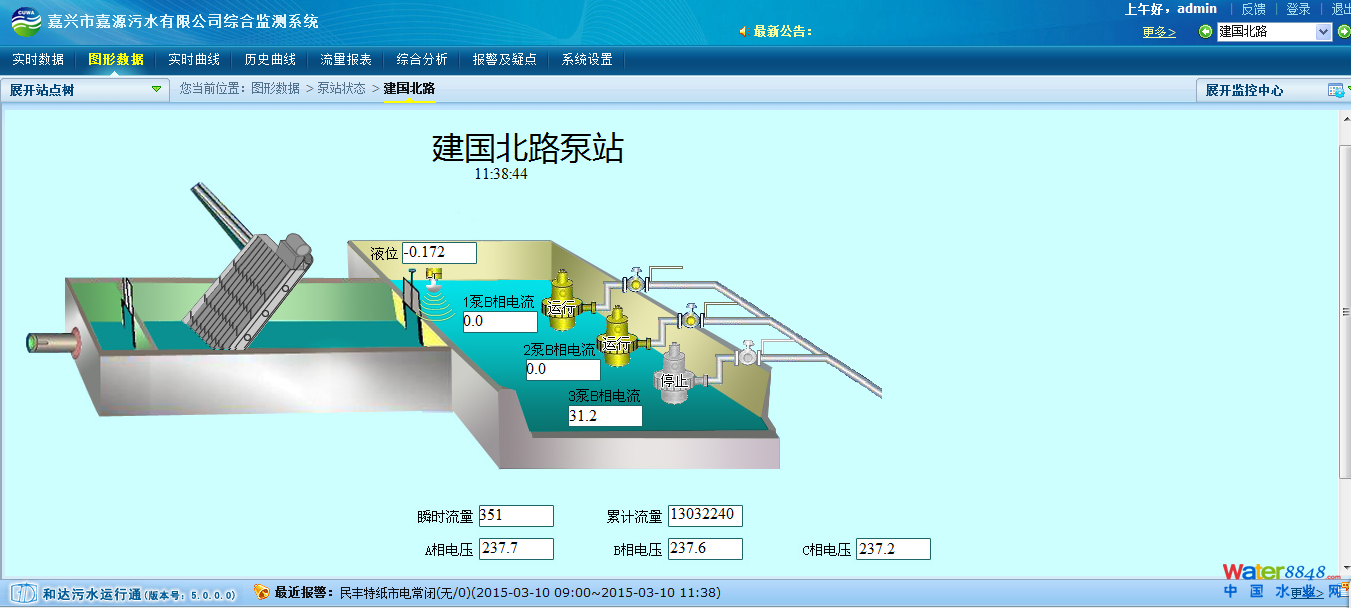This screenshot has width=1351, height=608.
Task: Click the 反馈 feedback link
Action: point(1253,9)
